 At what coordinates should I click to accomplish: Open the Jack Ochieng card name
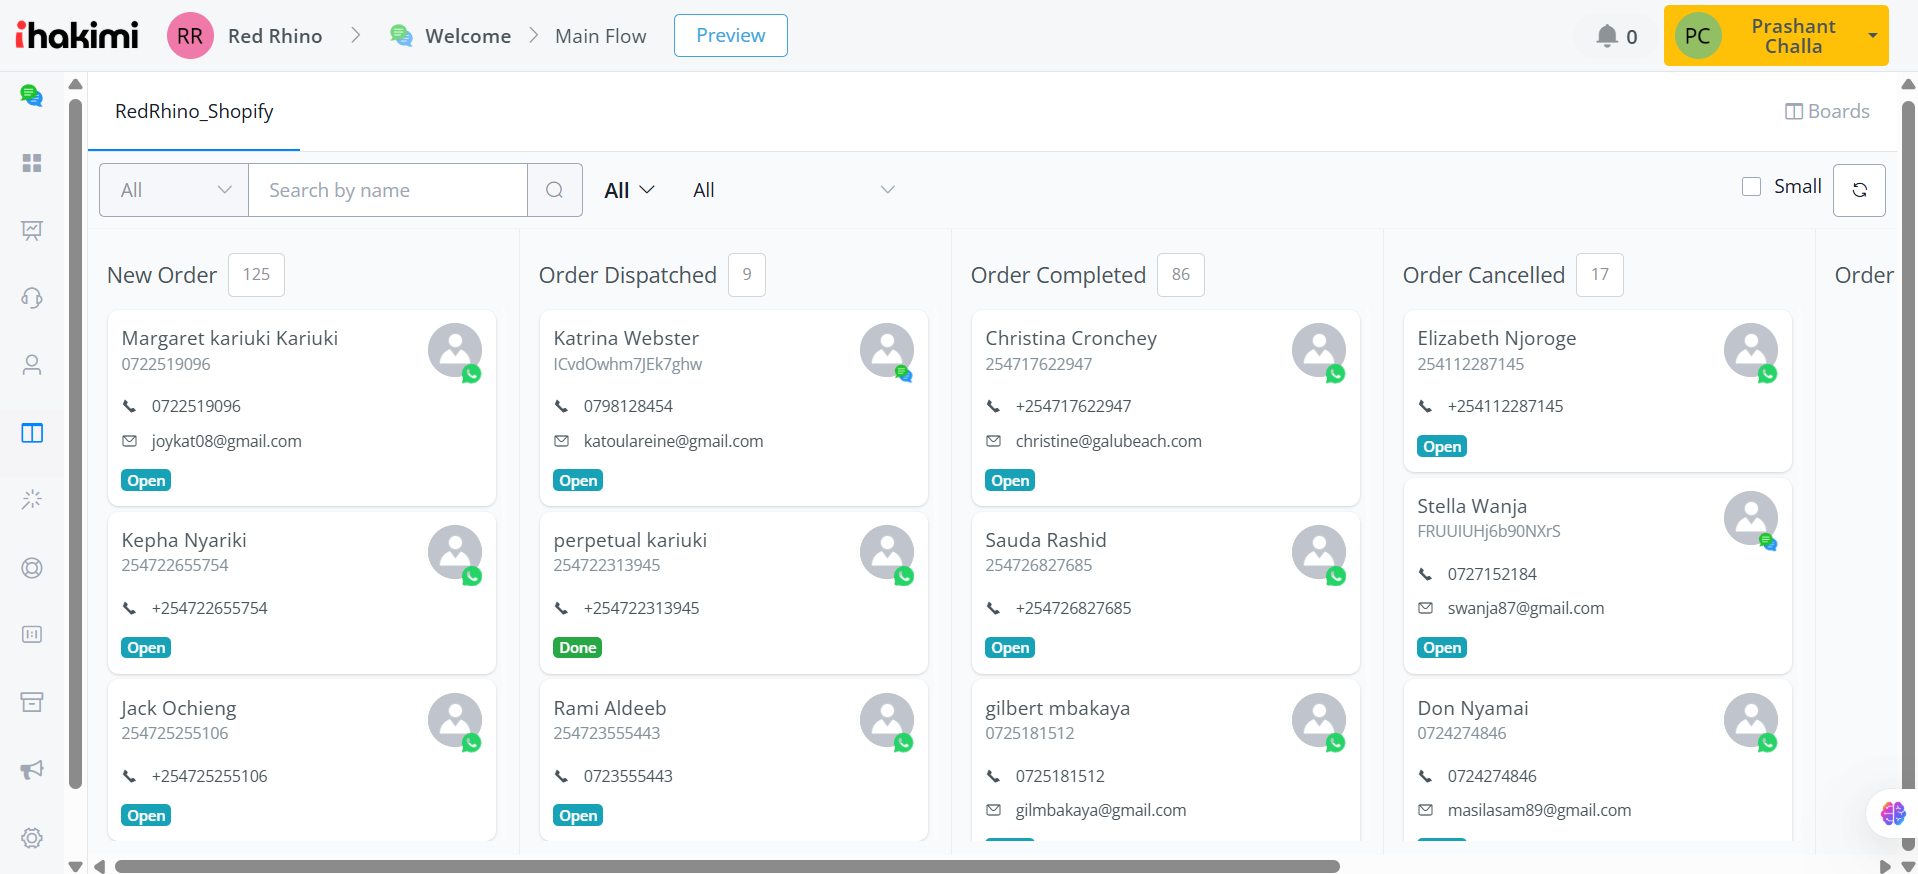tap(179, 708)
